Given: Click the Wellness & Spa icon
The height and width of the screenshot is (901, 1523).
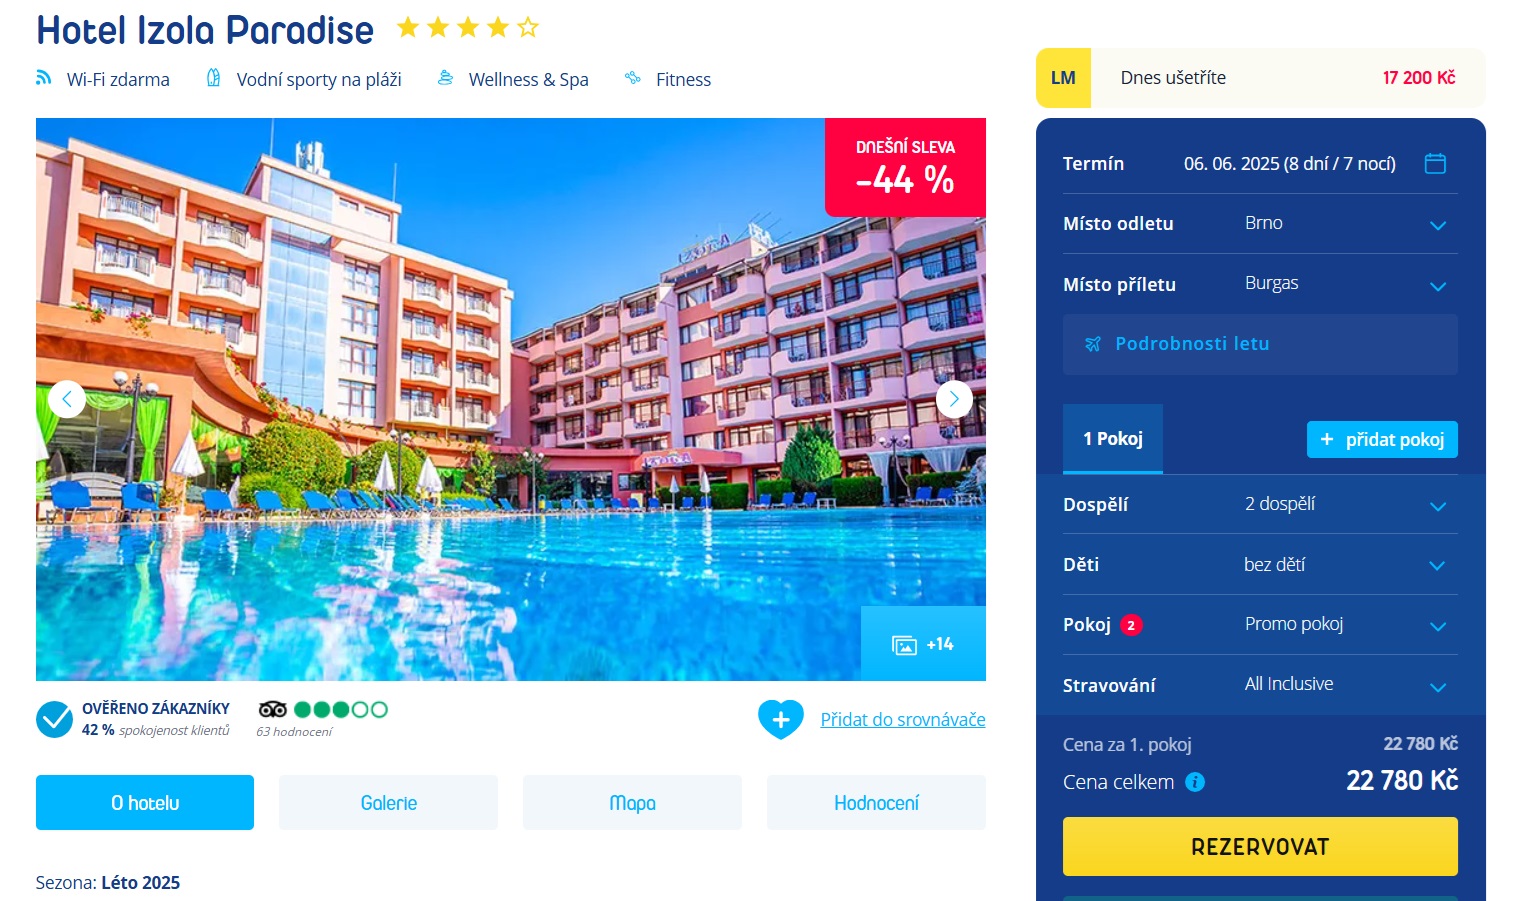Looking at the screenshot, I should click(x=446, y=78).
